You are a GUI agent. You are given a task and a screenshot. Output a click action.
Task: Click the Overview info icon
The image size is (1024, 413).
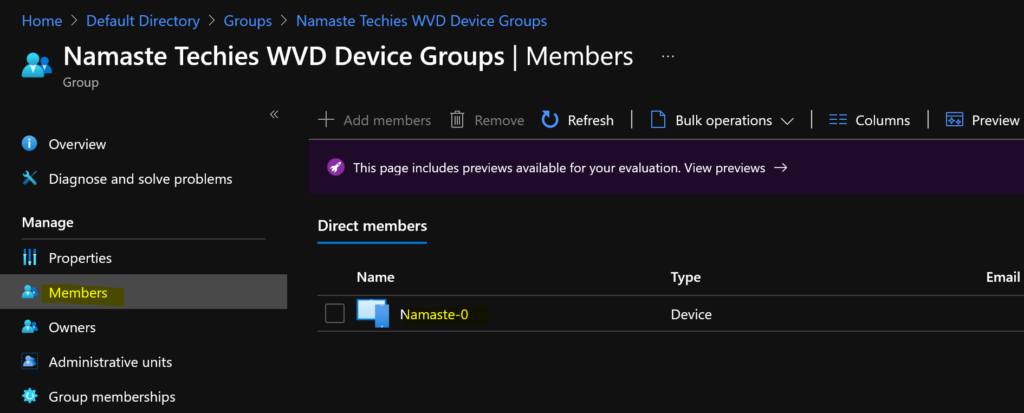(x=29, y=144)
